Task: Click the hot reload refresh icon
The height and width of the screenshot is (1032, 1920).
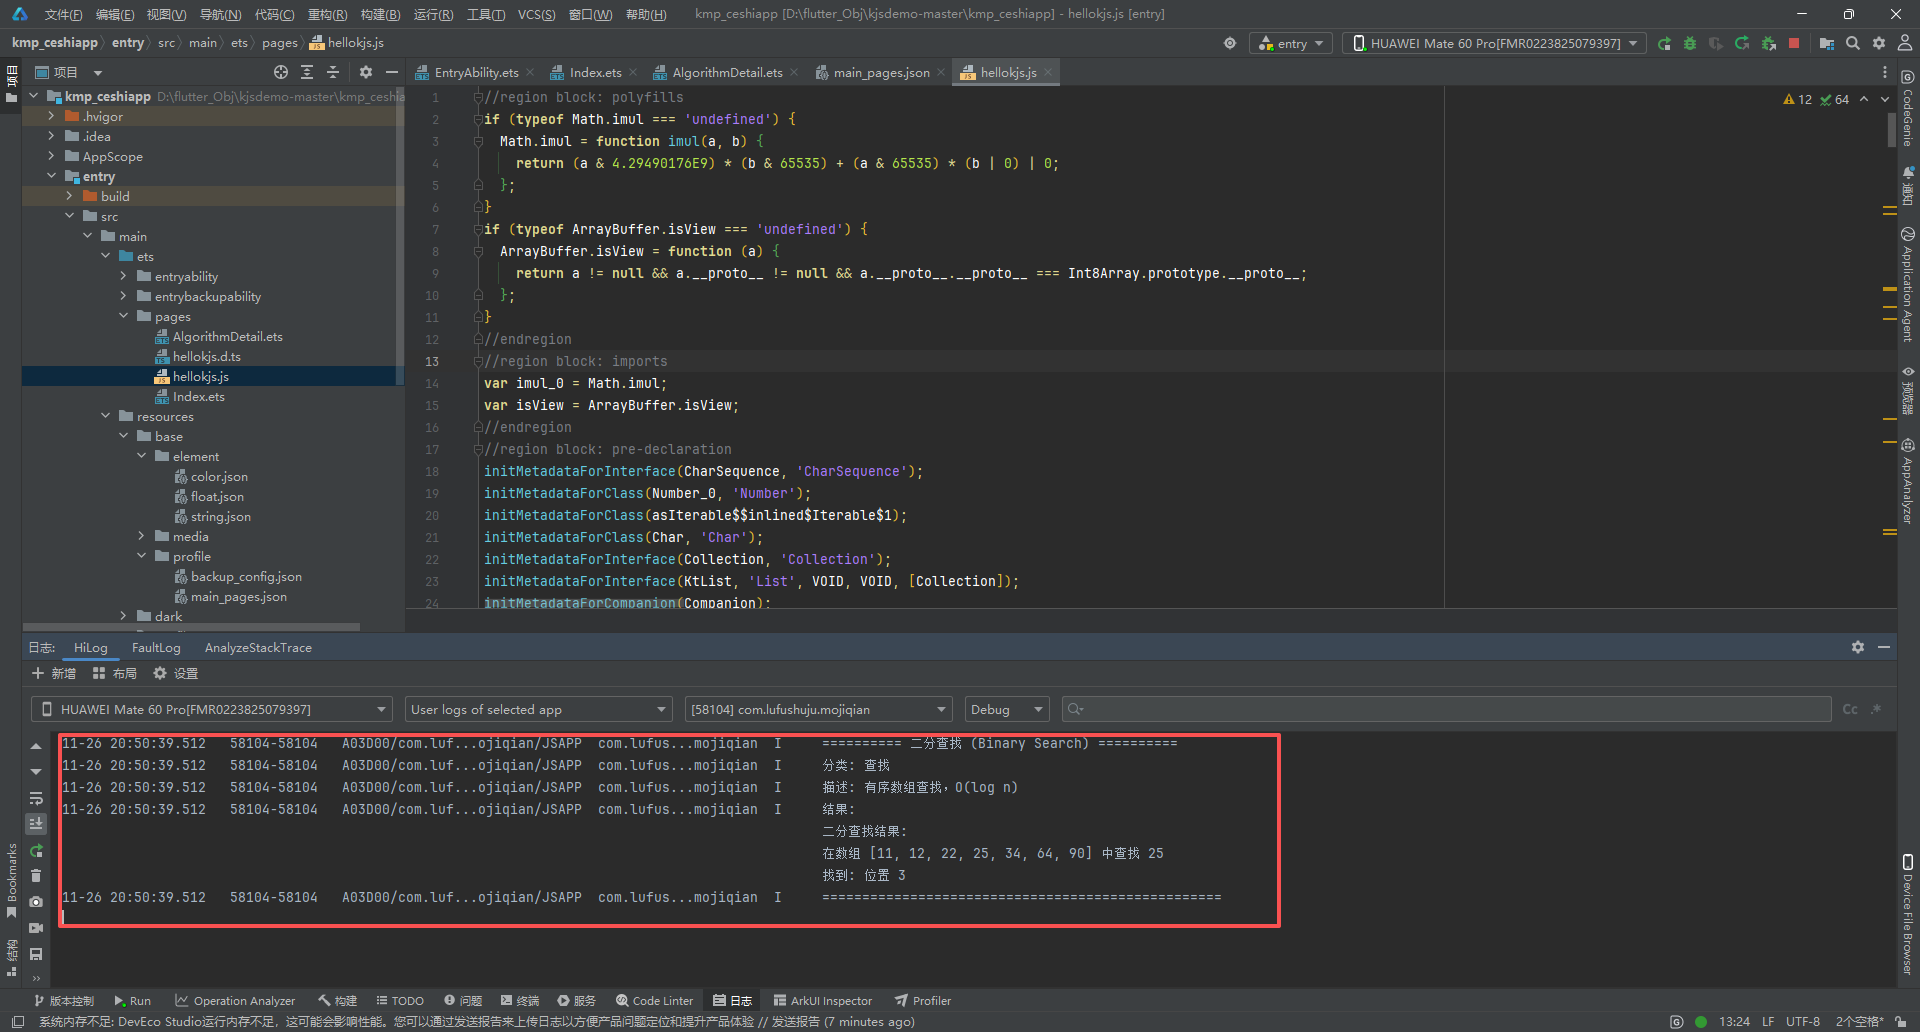Action: [1742, 44]
